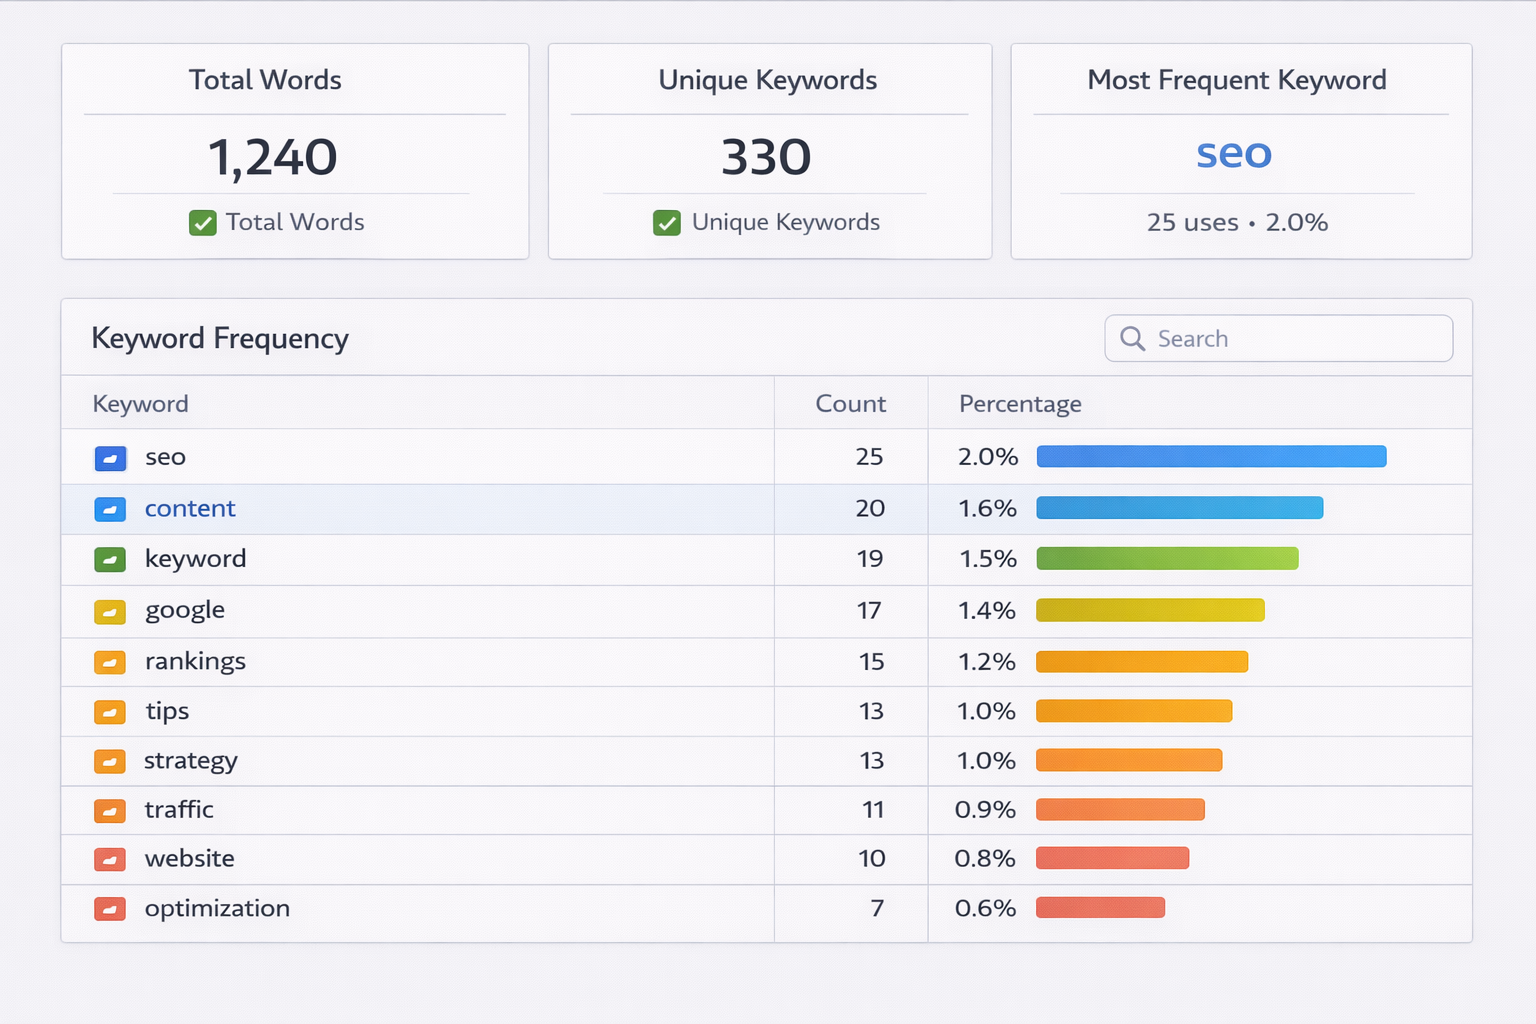Image resolution: width=1536 pixels, height=1024 pixels.
Task: Click the blue tag icon next to content
Action: 110,509
